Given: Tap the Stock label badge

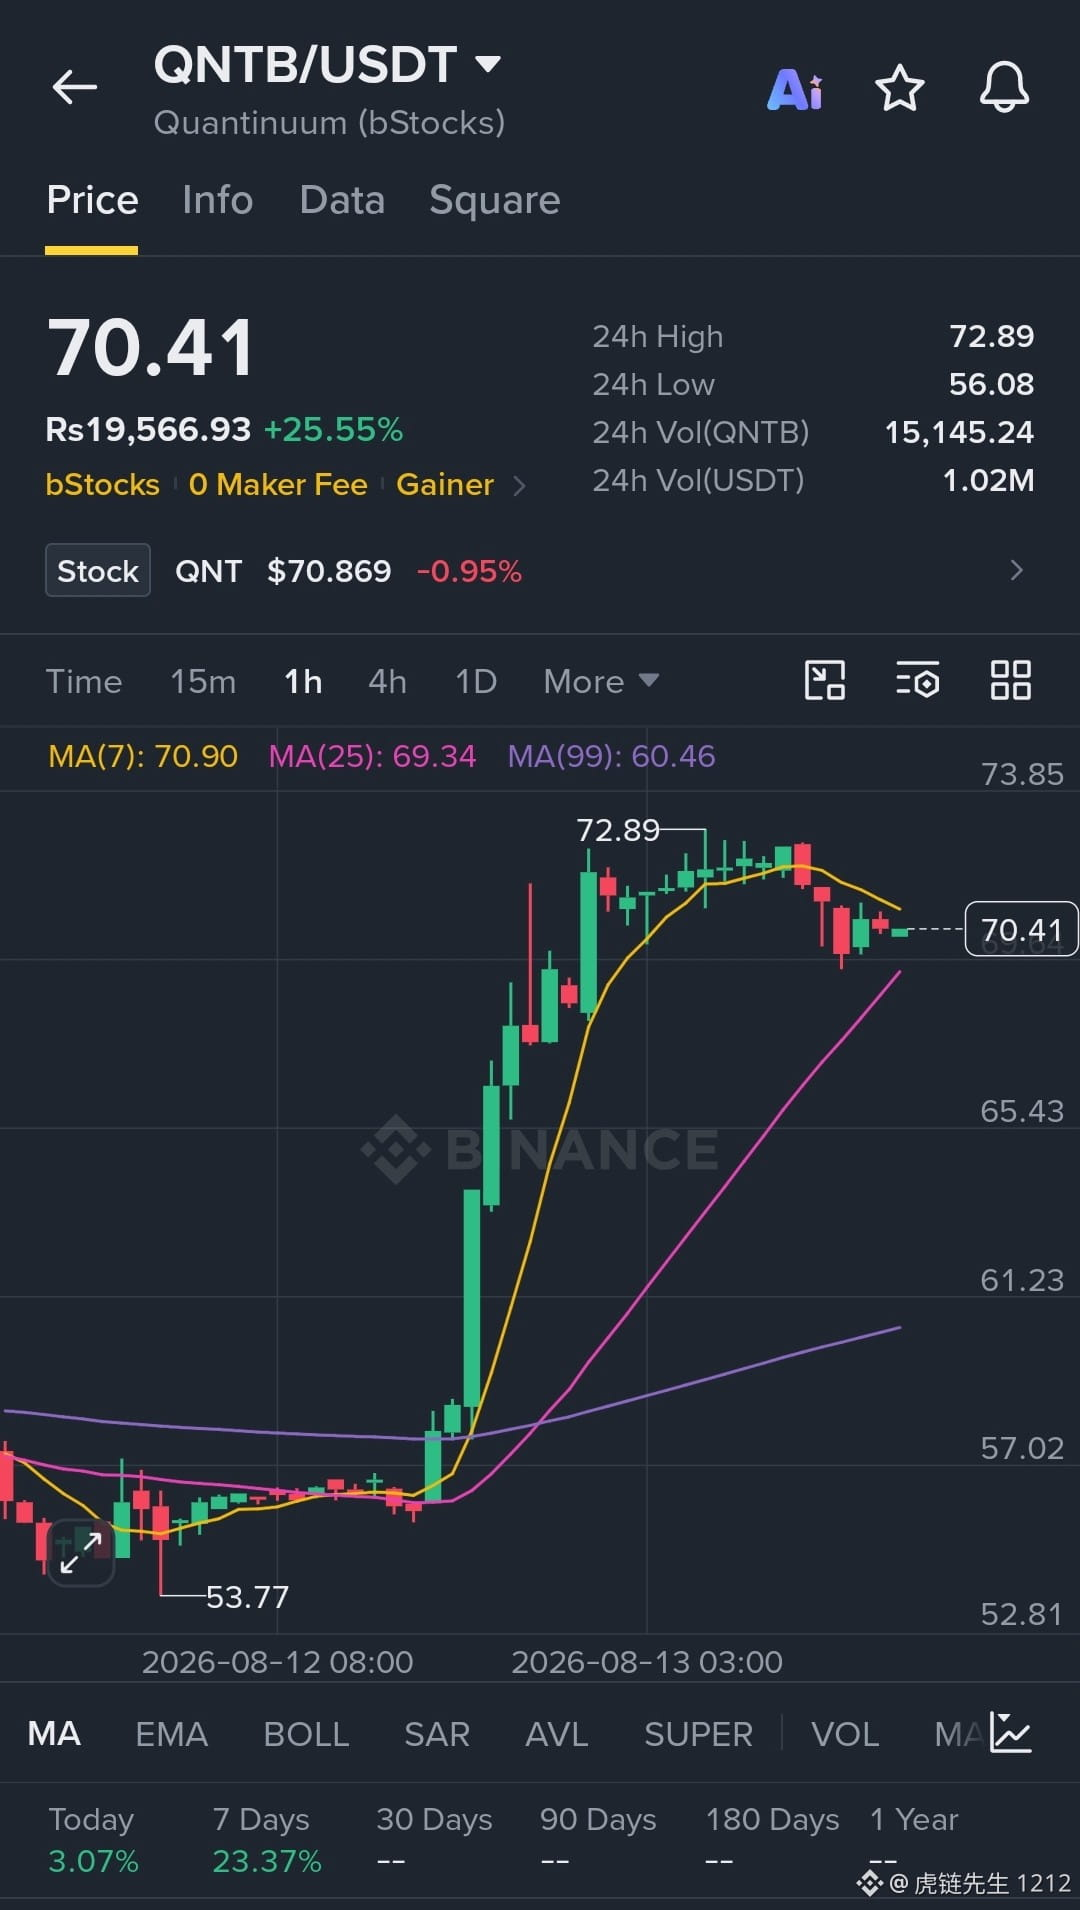Looking at the screenshot, I should coord(98,570).
